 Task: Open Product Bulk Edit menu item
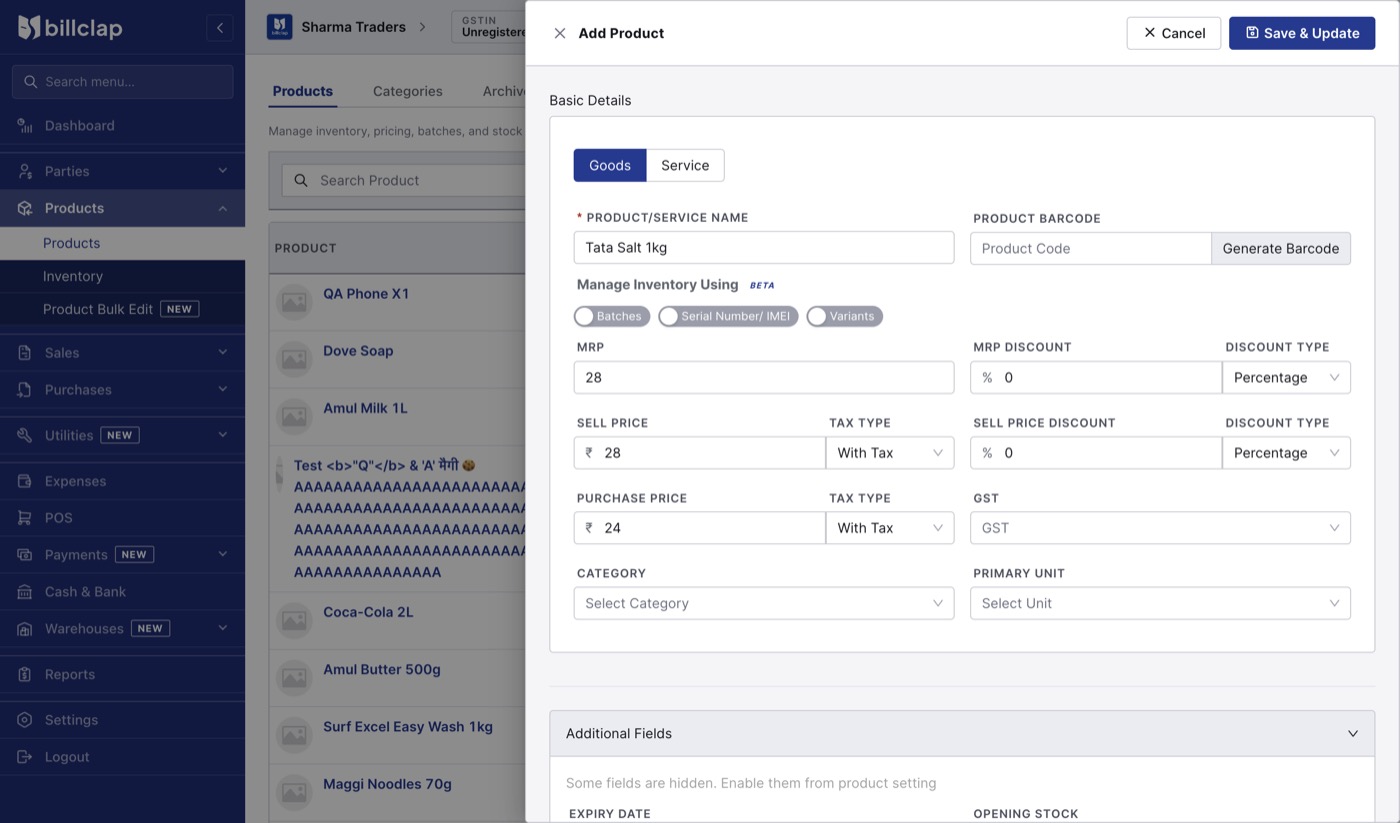(x=122, y=309)
